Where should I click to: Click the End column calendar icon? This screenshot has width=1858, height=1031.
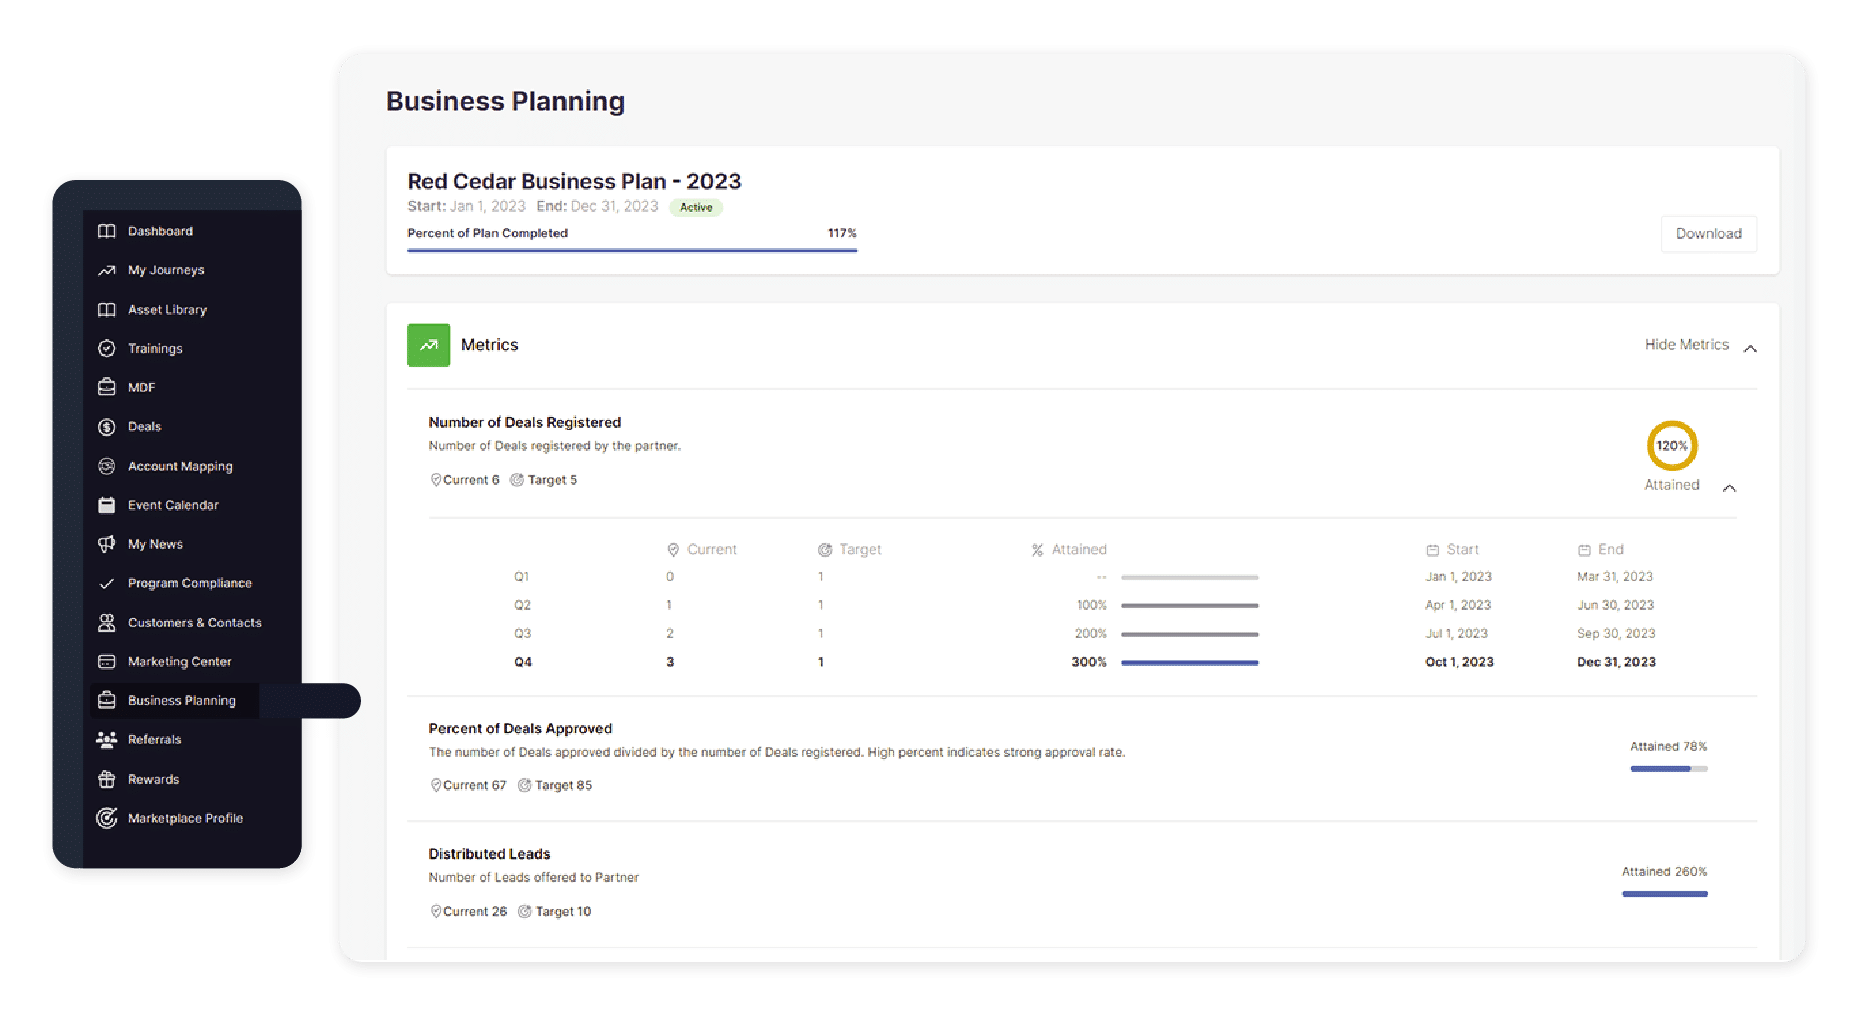tap(1584, 550)
